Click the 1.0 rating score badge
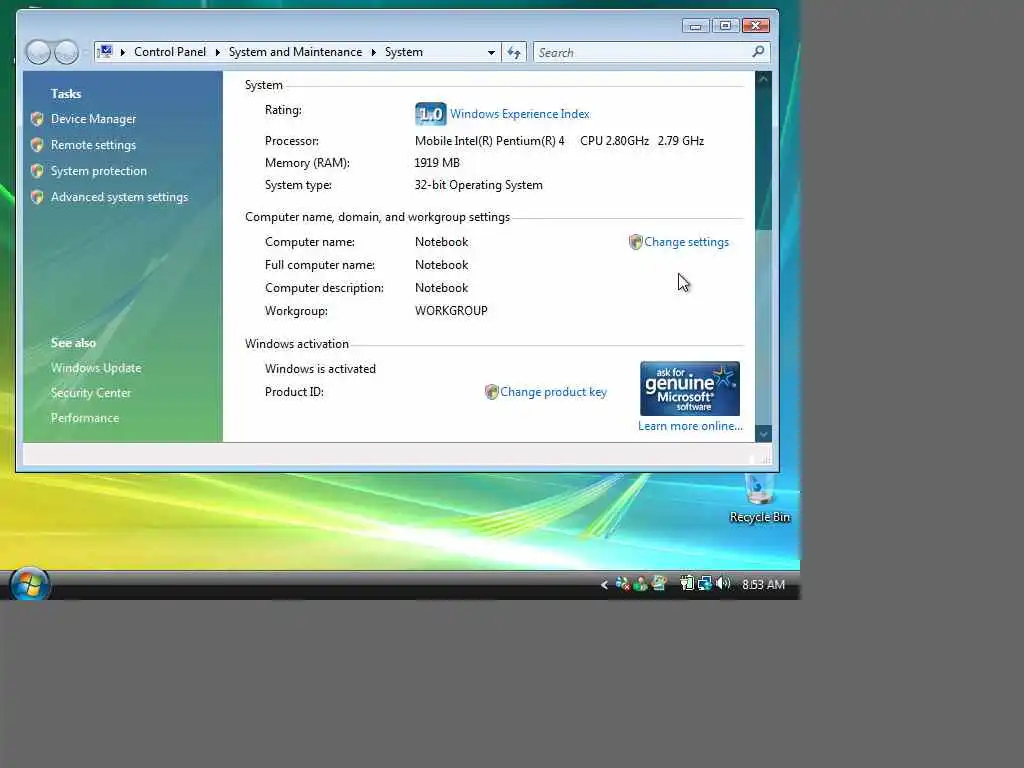The height and width of the screenshot is (768, 1024). pos(430,114)
